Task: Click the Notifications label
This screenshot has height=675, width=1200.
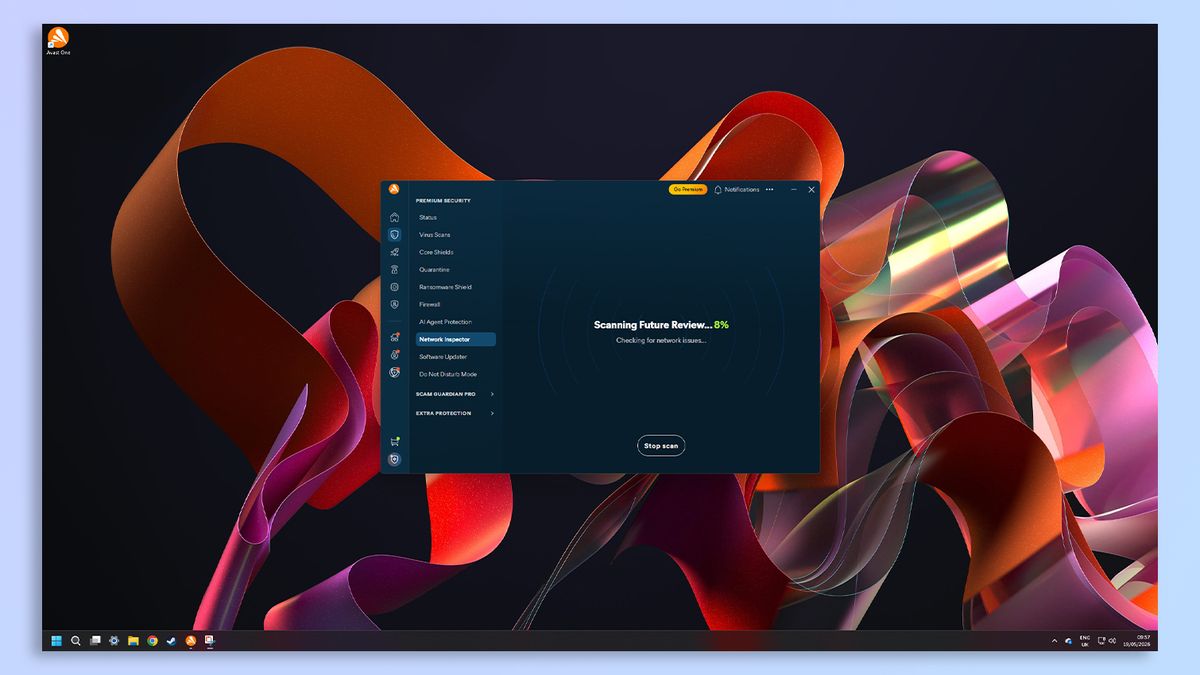Action: pos(742,189)
